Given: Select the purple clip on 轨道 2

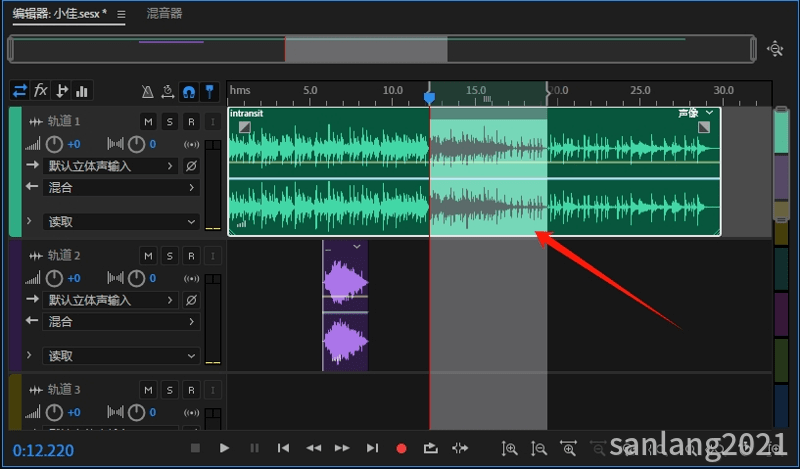Looking at the screenshot, I should [x=345, y=306].
